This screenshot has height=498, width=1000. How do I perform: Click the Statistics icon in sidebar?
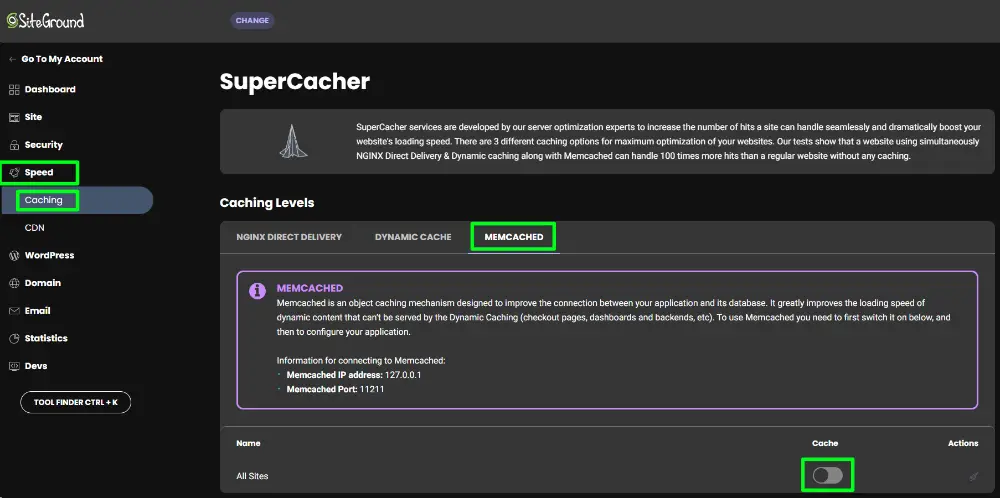[x=14, y=339]
